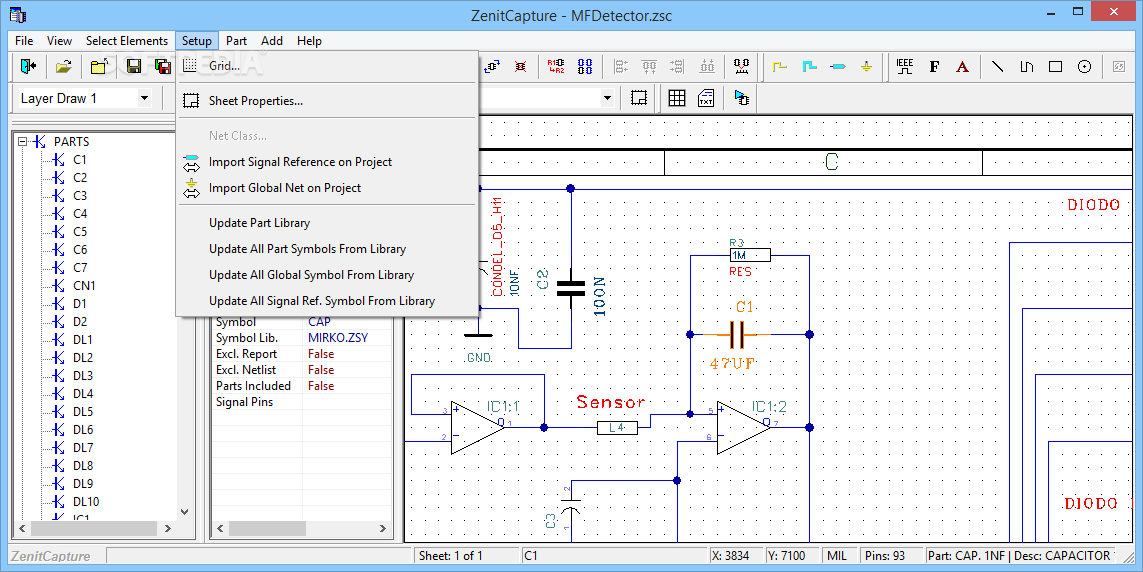Select part C4 in the tree
The image size is (1143, 572).
tap(79, 213)
